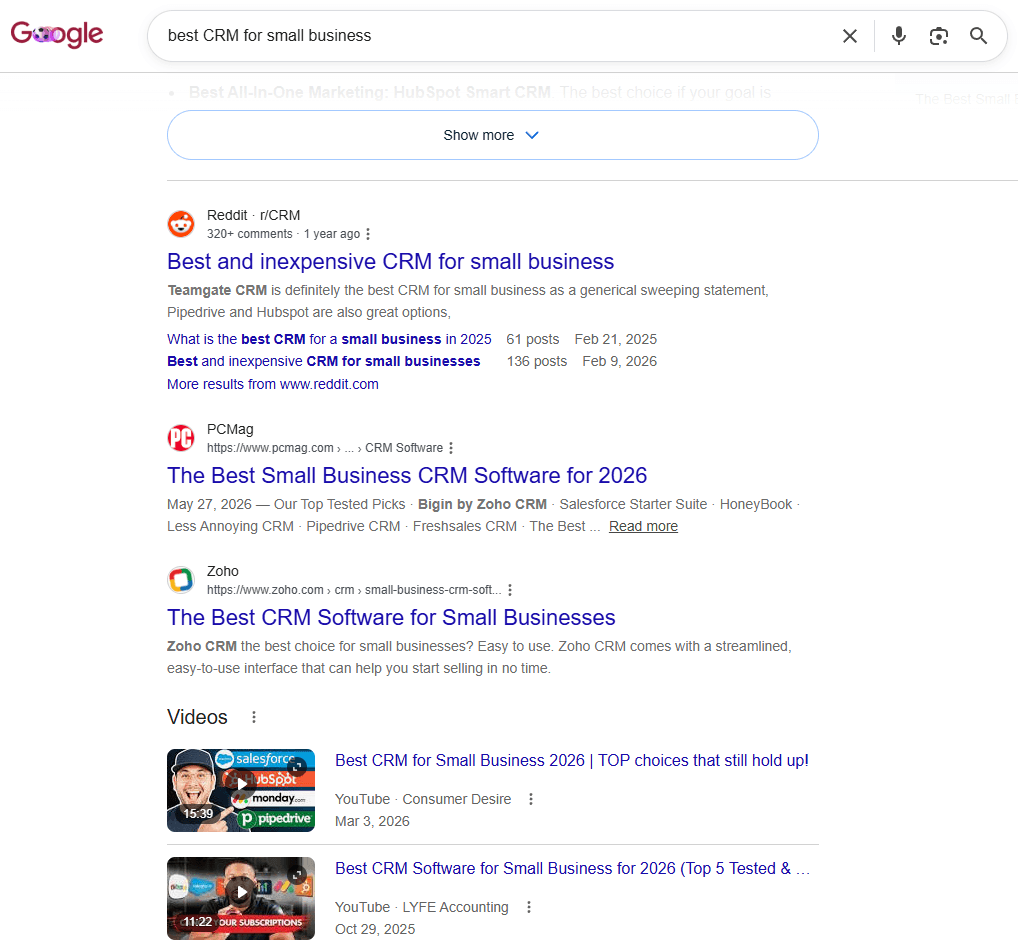Click Read more in PCMag snippet

(x=643, y=526)
